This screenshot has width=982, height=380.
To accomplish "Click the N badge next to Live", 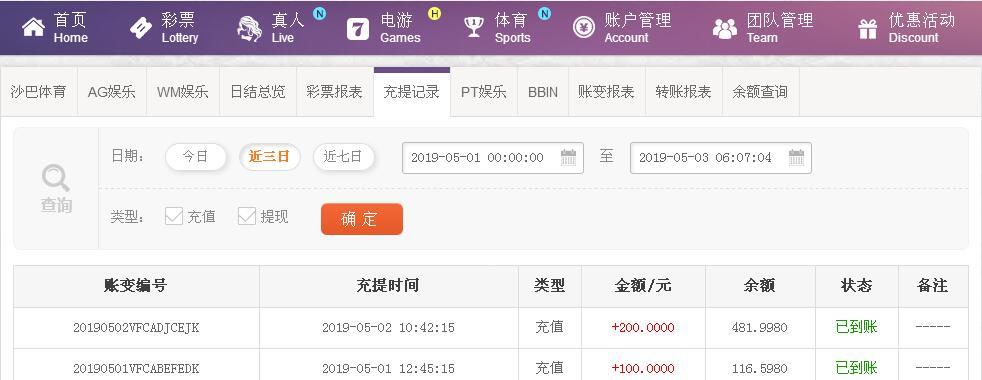I will point(319,13).
